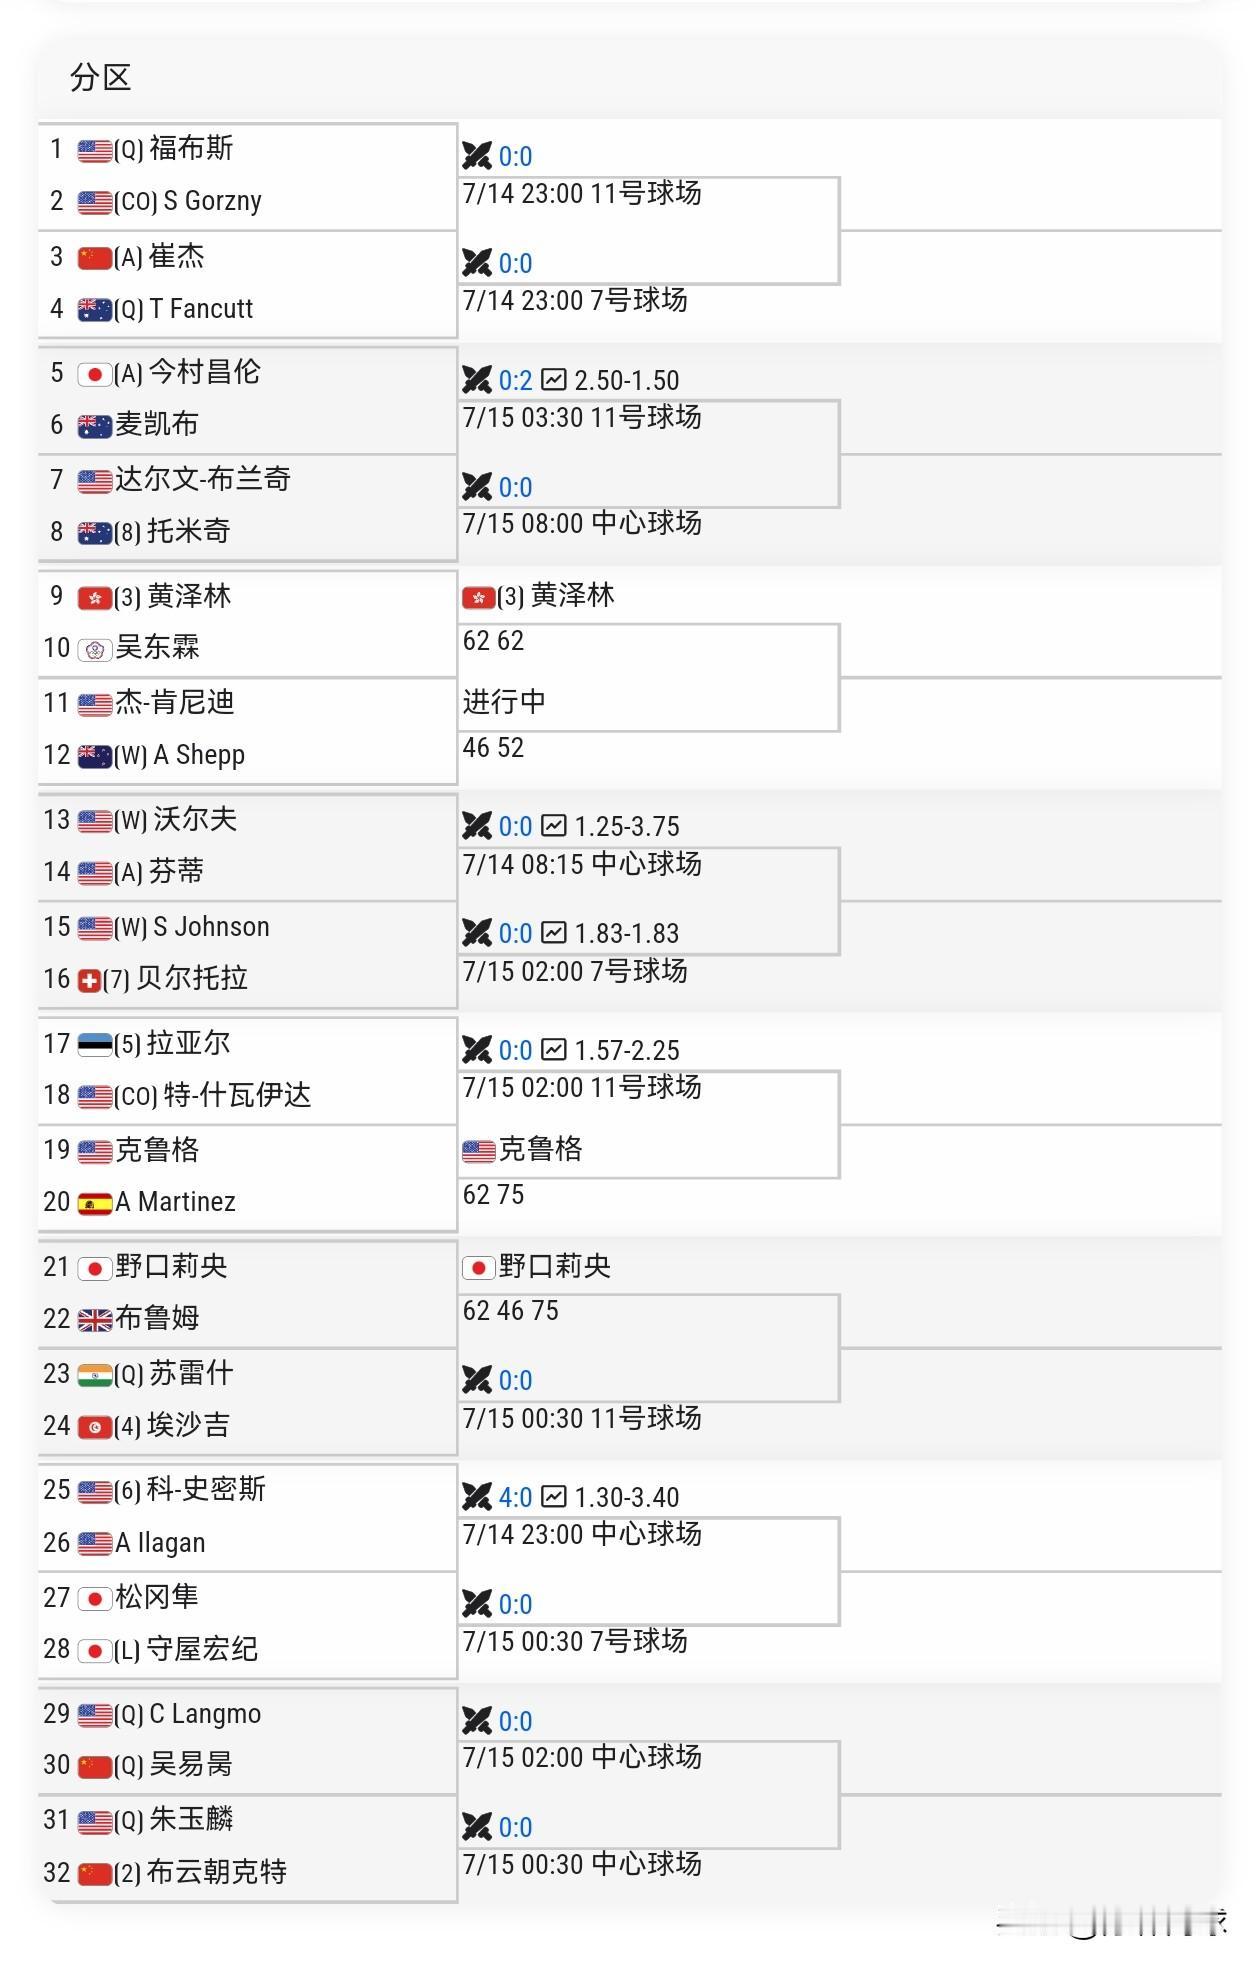Click the odds chart icon next to 1.57-2.25
1256x1966 pixels.
tap(554, 1050)
